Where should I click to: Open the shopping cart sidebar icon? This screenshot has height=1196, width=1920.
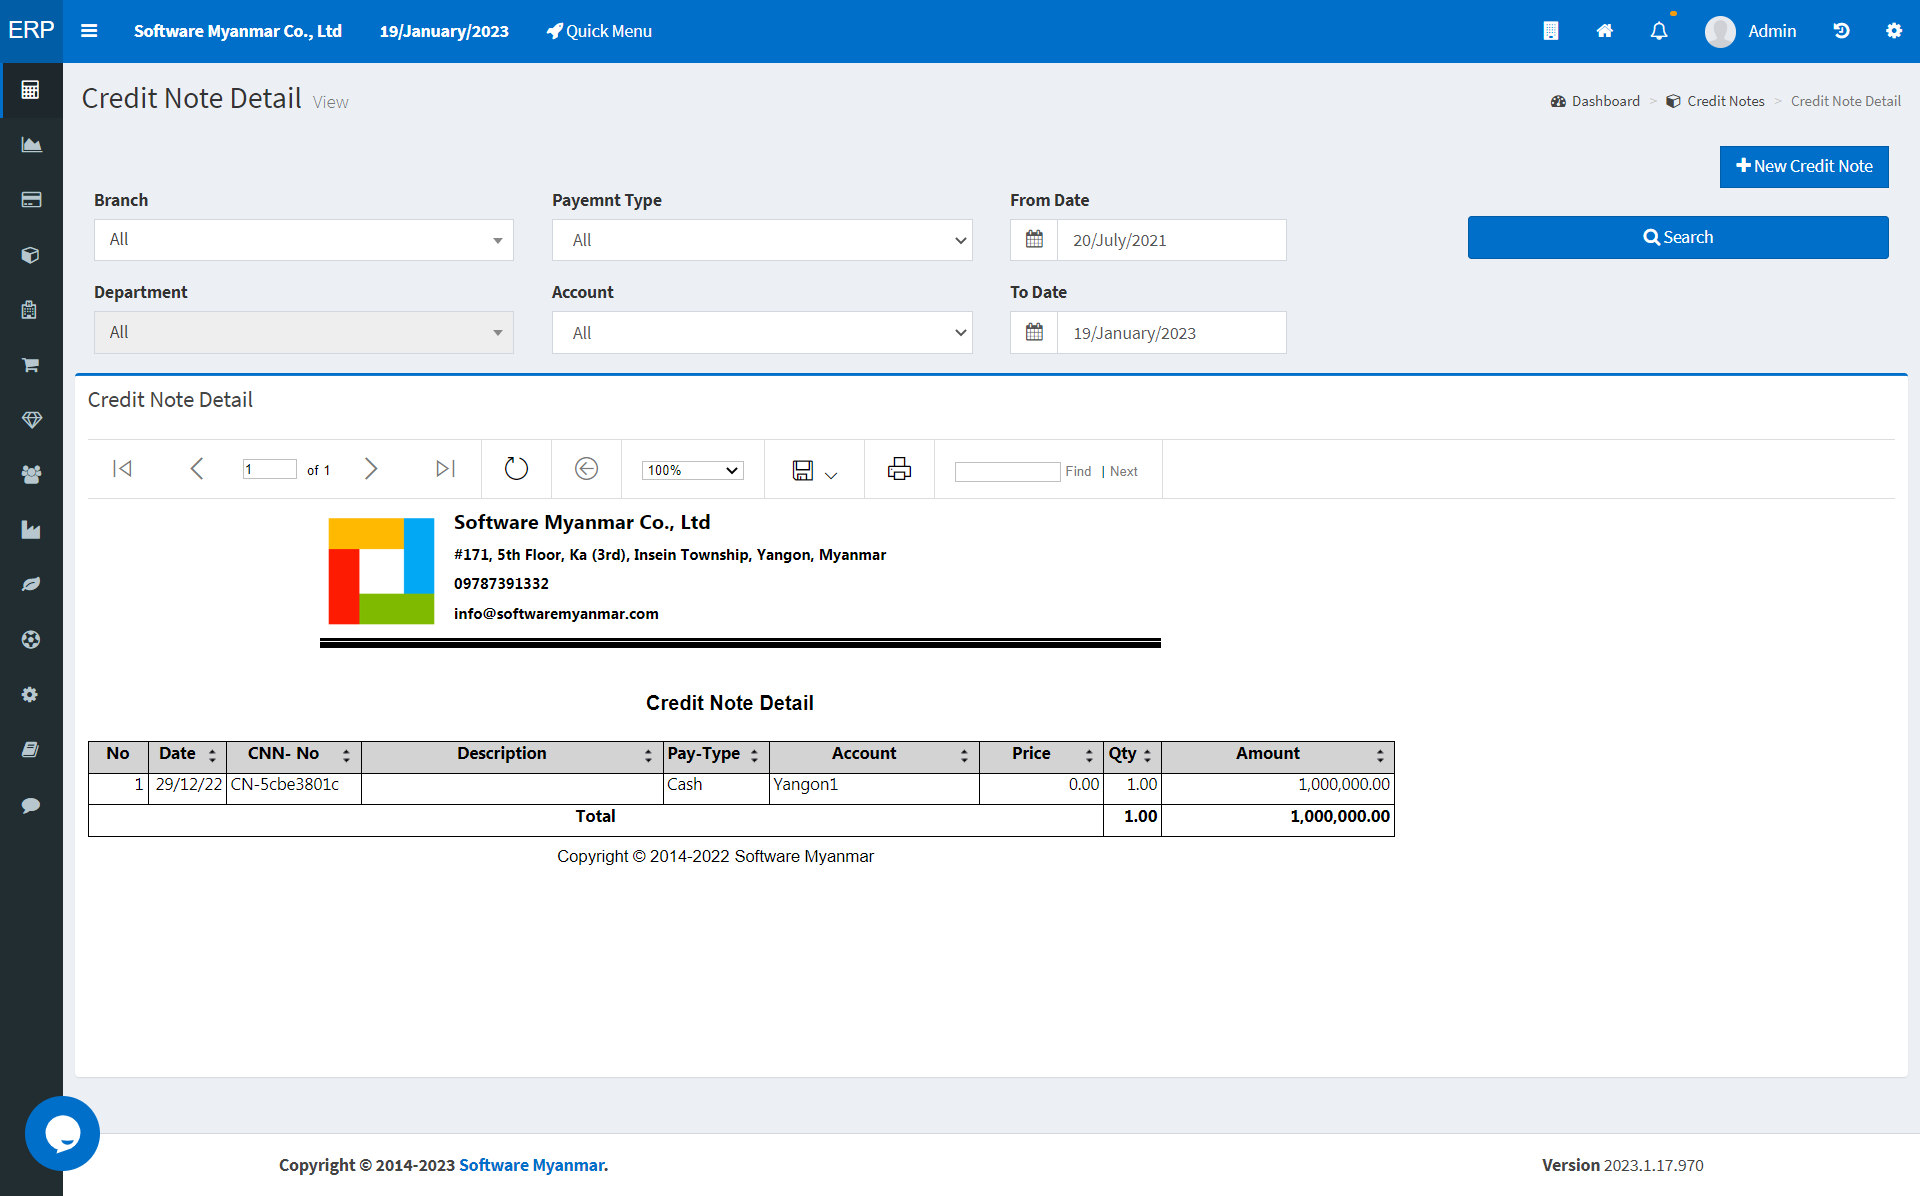(x=31, y=365)
